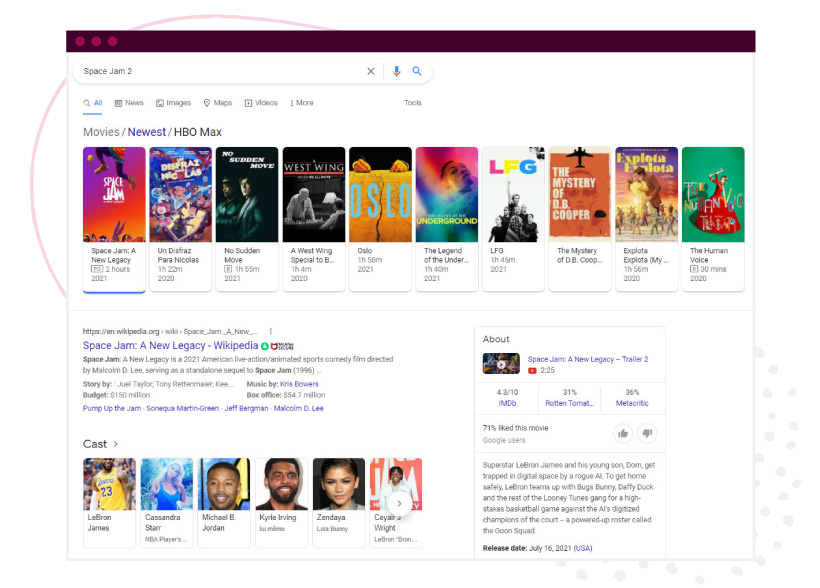Open the Trailer 2 title link
Screen dimensions: 820x588
click(x=588, y=359)
